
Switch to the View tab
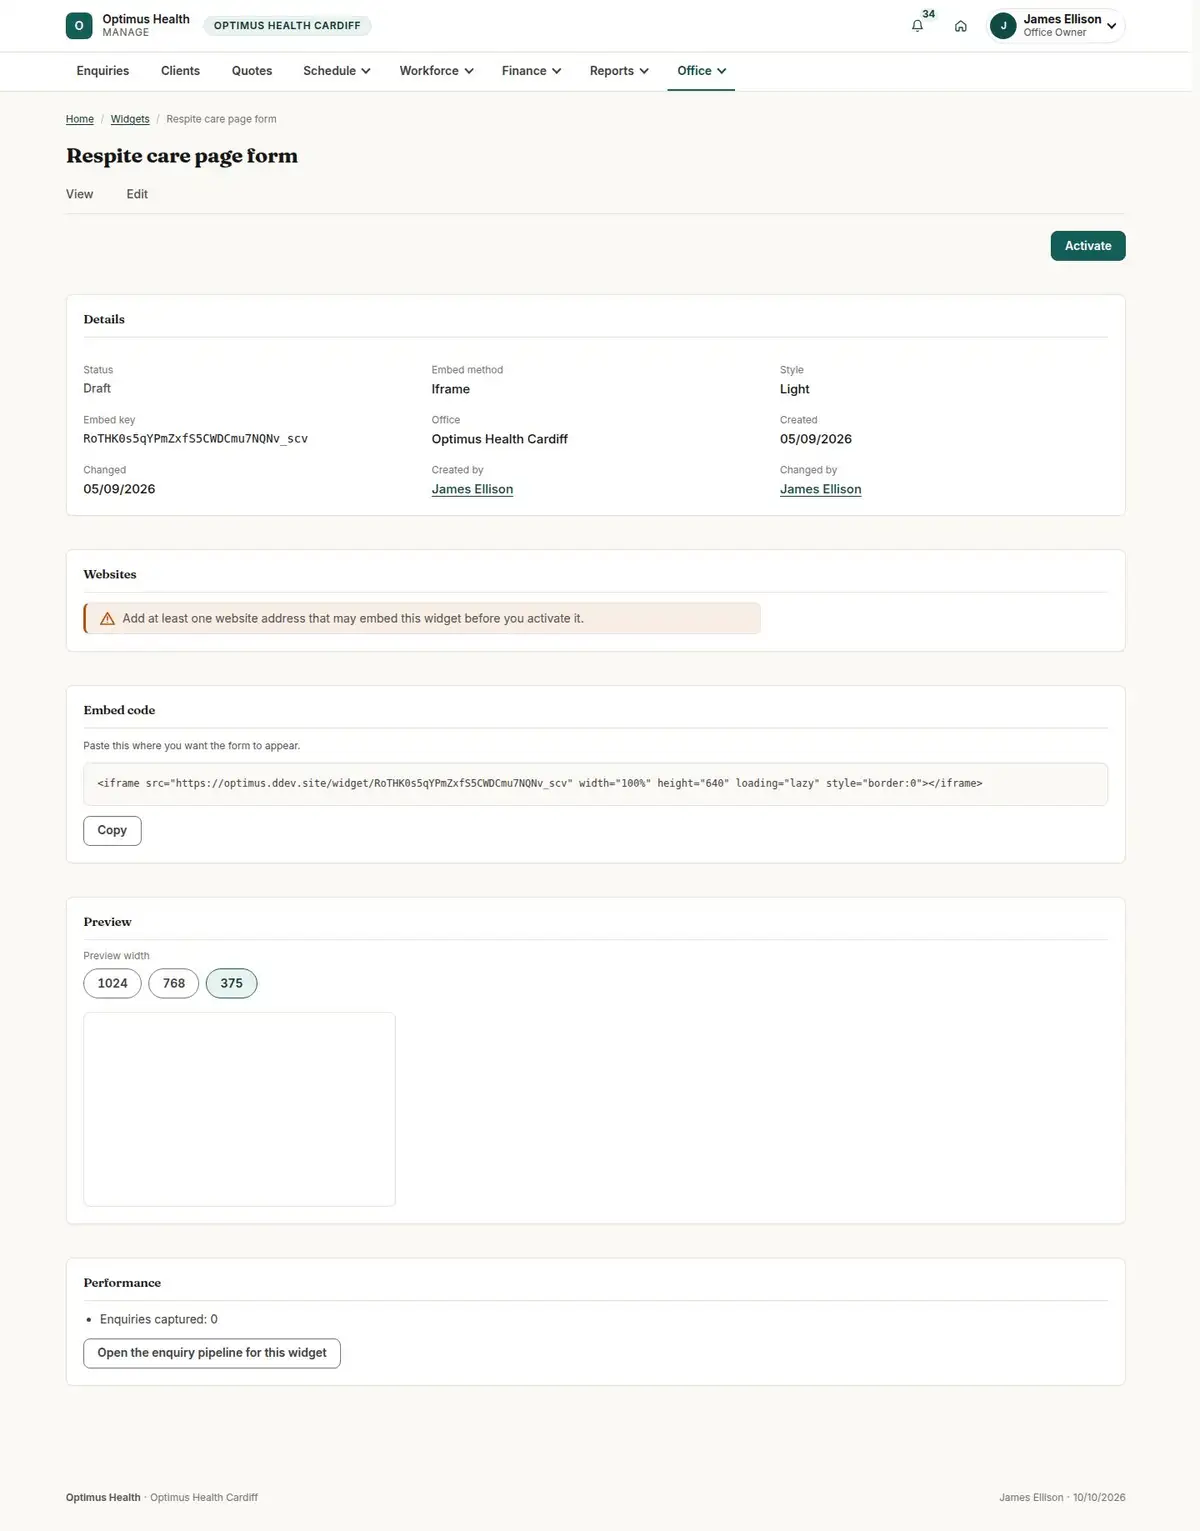(80, 194)
